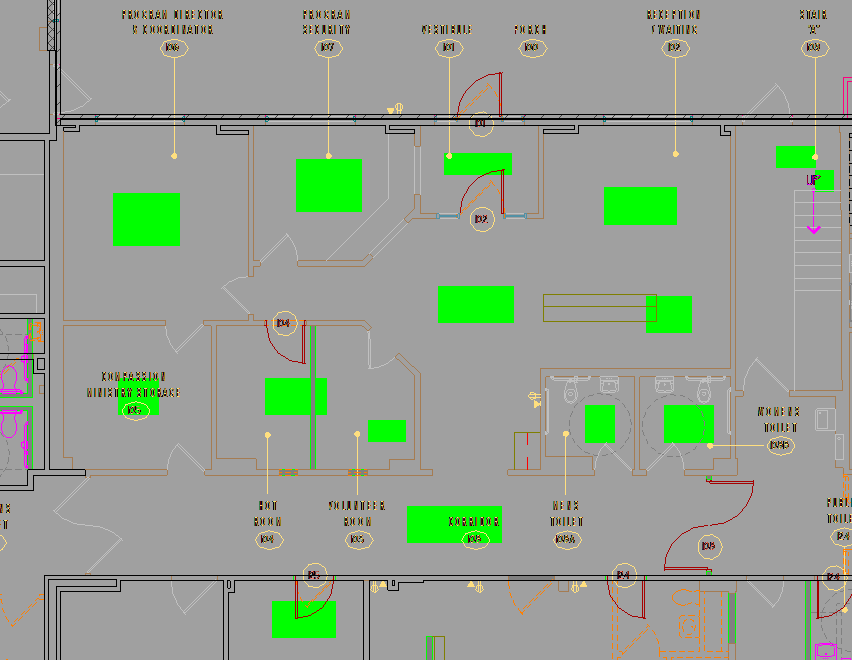Click the Program Security room number tag
This screenshot has width=852, height=660.
pyautogui.click(x=328, y=48)
